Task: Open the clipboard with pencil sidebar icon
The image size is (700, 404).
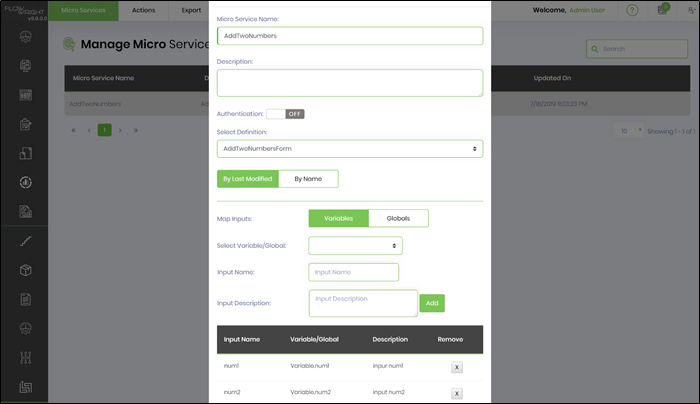Action: [25, 124]
